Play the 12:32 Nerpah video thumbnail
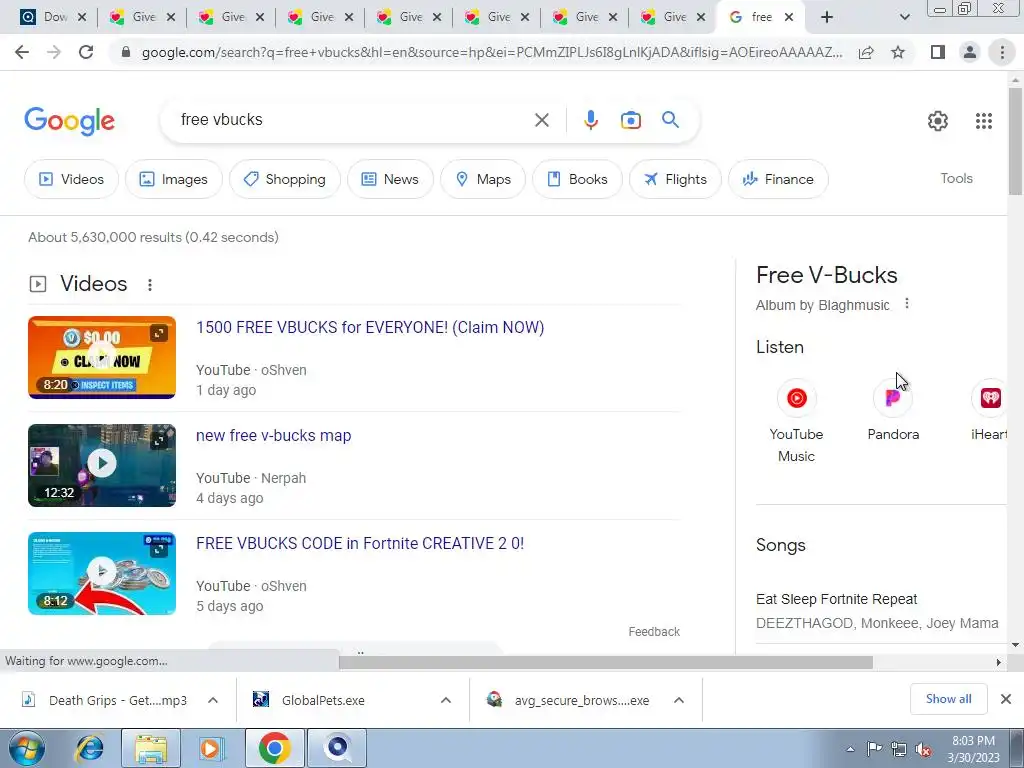Image resolution: width=1024 pixels, height=768 pixels. [x=102, y=465]
